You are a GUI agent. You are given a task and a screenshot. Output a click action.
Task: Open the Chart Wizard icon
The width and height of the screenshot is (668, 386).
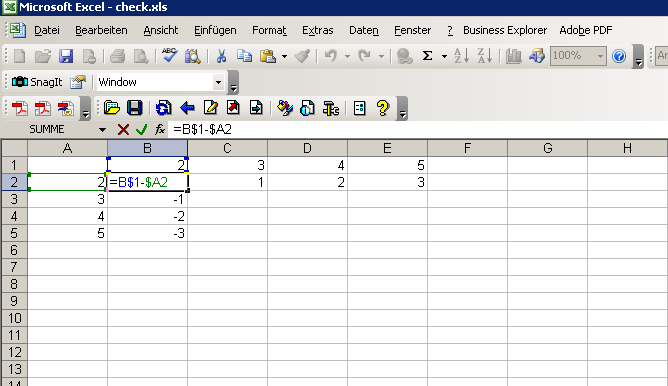point(513,56)
